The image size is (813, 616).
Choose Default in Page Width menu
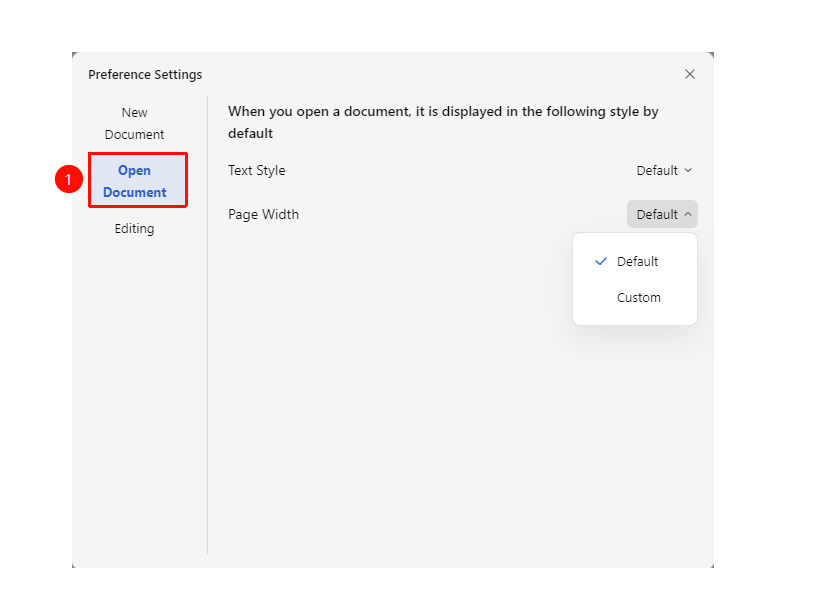pyautogui.click(x=635, y=261)
